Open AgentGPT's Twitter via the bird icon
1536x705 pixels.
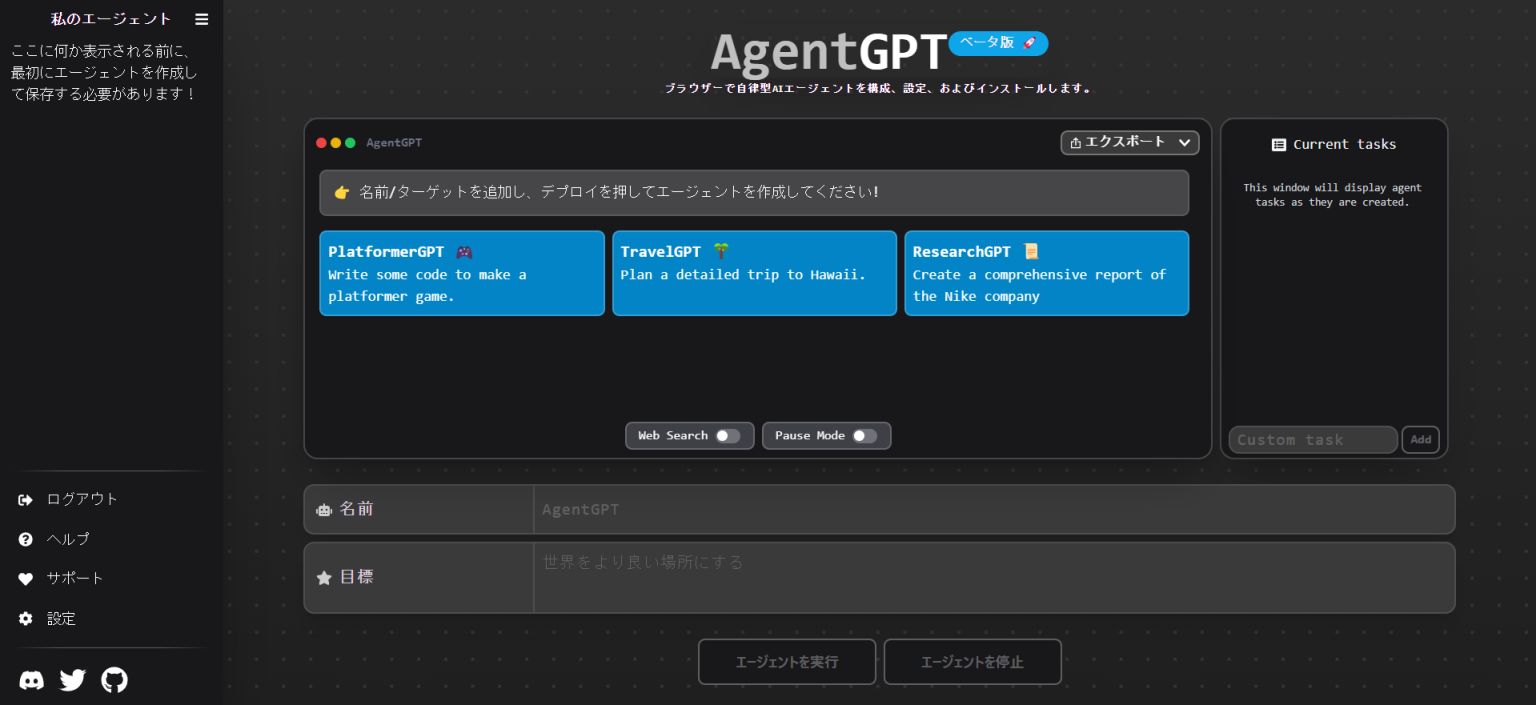(x=72, y=680)
